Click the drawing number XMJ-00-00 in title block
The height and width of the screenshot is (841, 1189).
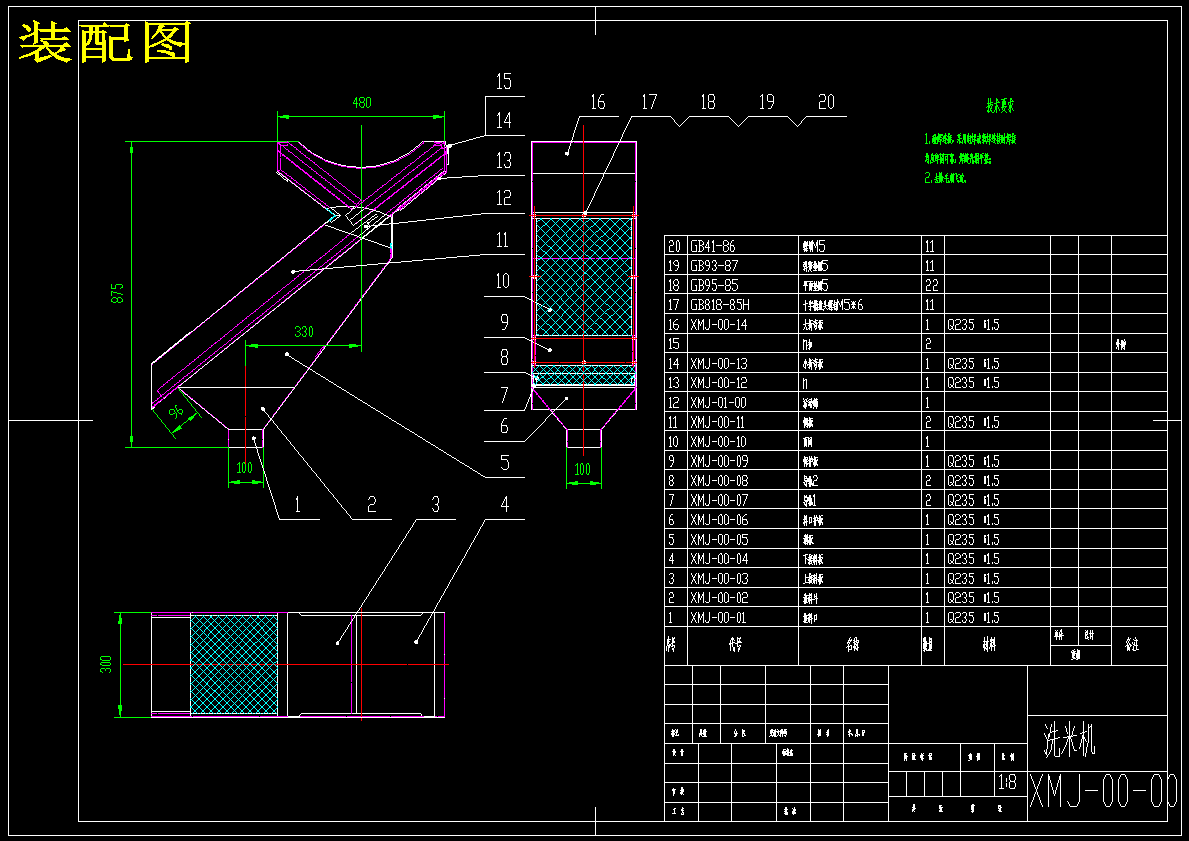(1104, 792)
